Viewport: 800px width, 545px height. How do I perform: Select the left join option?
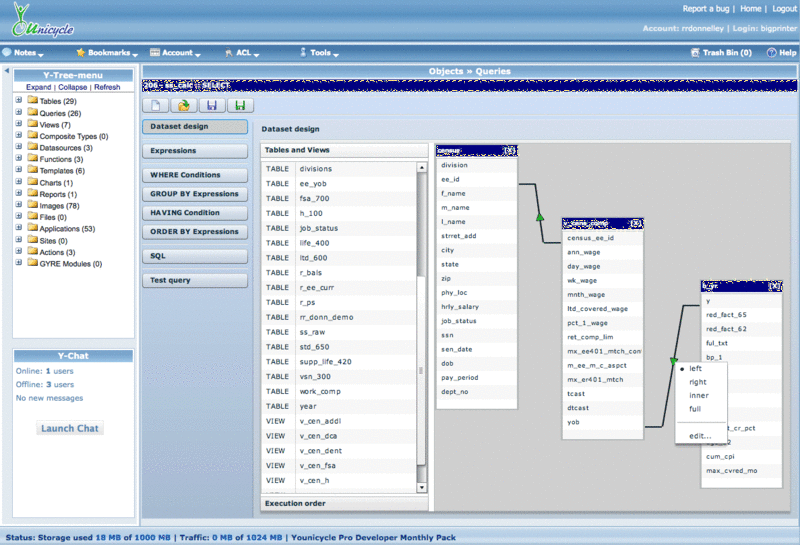[x=696, y=369]
